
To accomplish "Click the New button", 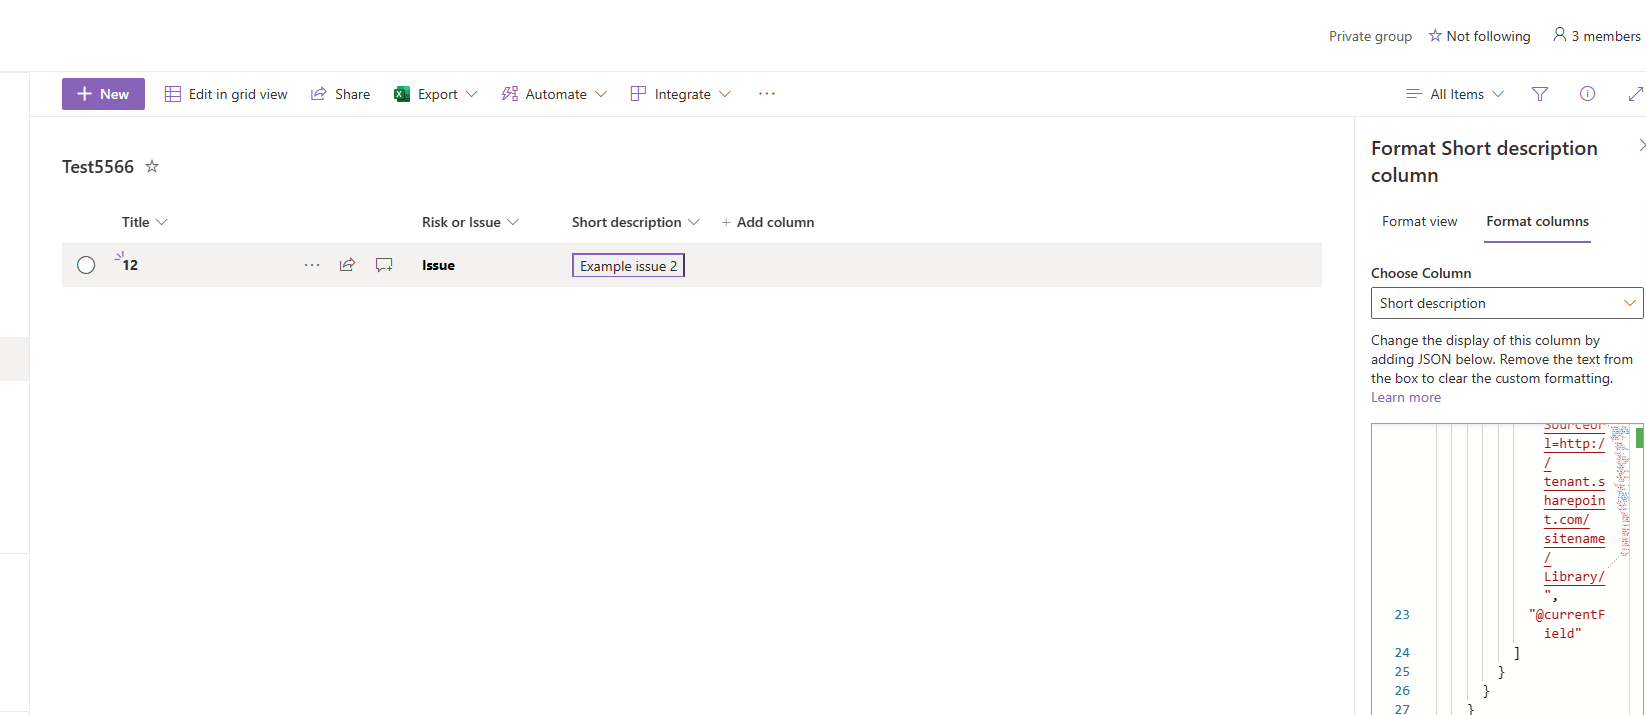I will 103,94.
